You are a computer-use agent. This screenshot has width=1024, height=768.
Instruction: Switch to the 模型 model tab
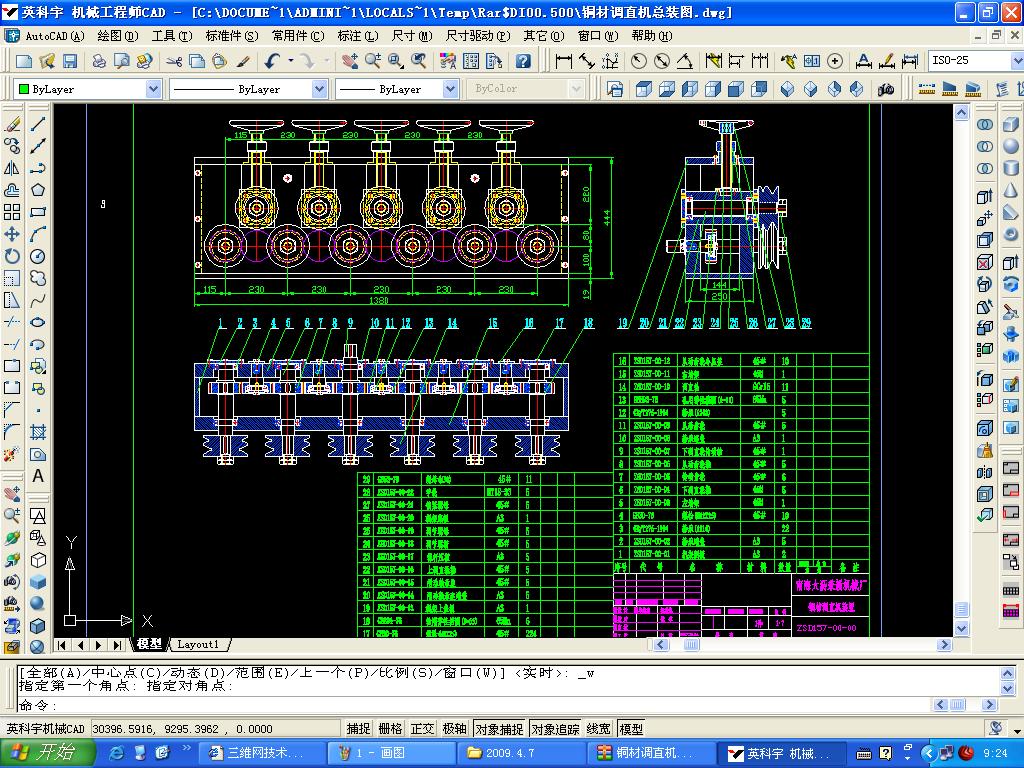click(150, 645)
